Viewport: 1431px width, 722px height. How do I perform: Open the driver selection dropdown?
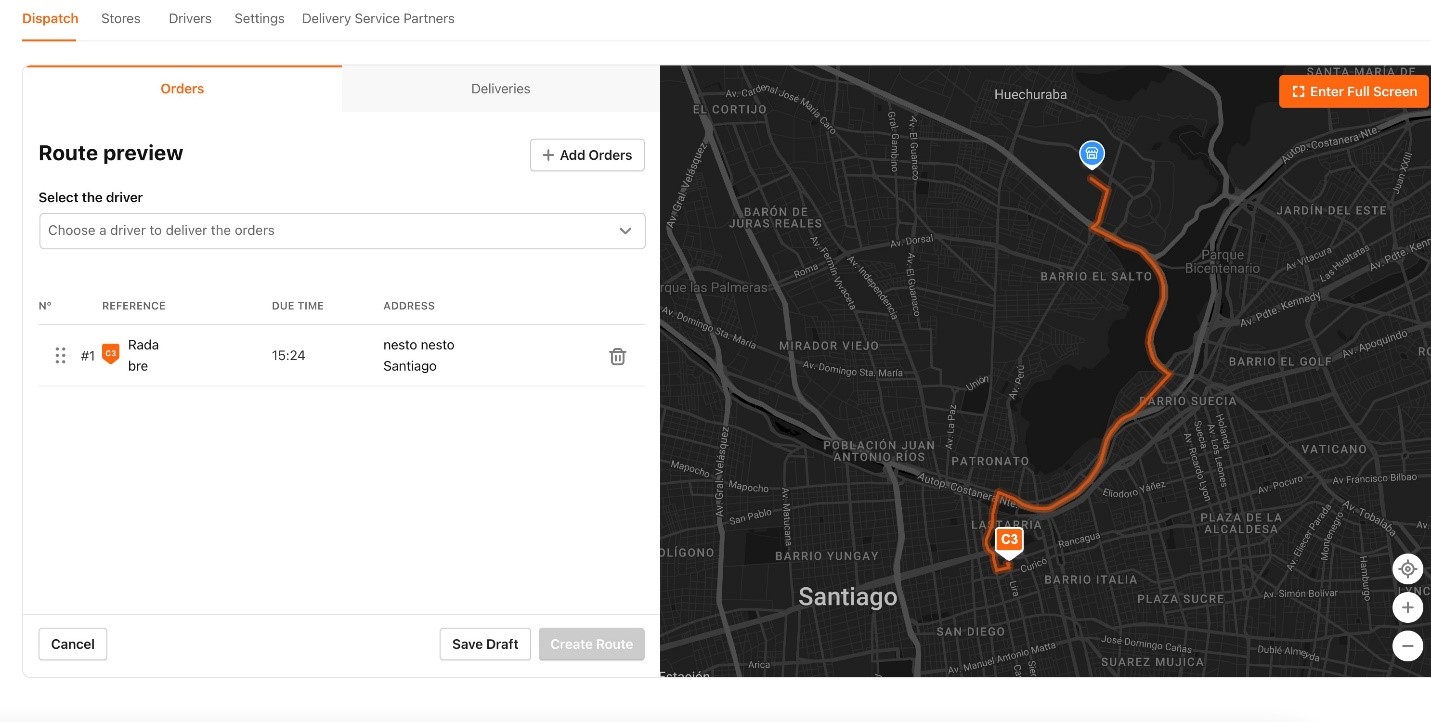[342, 230]
